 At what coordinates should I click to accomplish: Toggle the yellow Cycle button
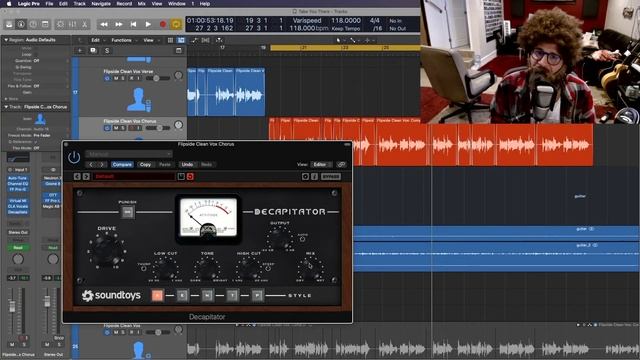tap(176, 24)
